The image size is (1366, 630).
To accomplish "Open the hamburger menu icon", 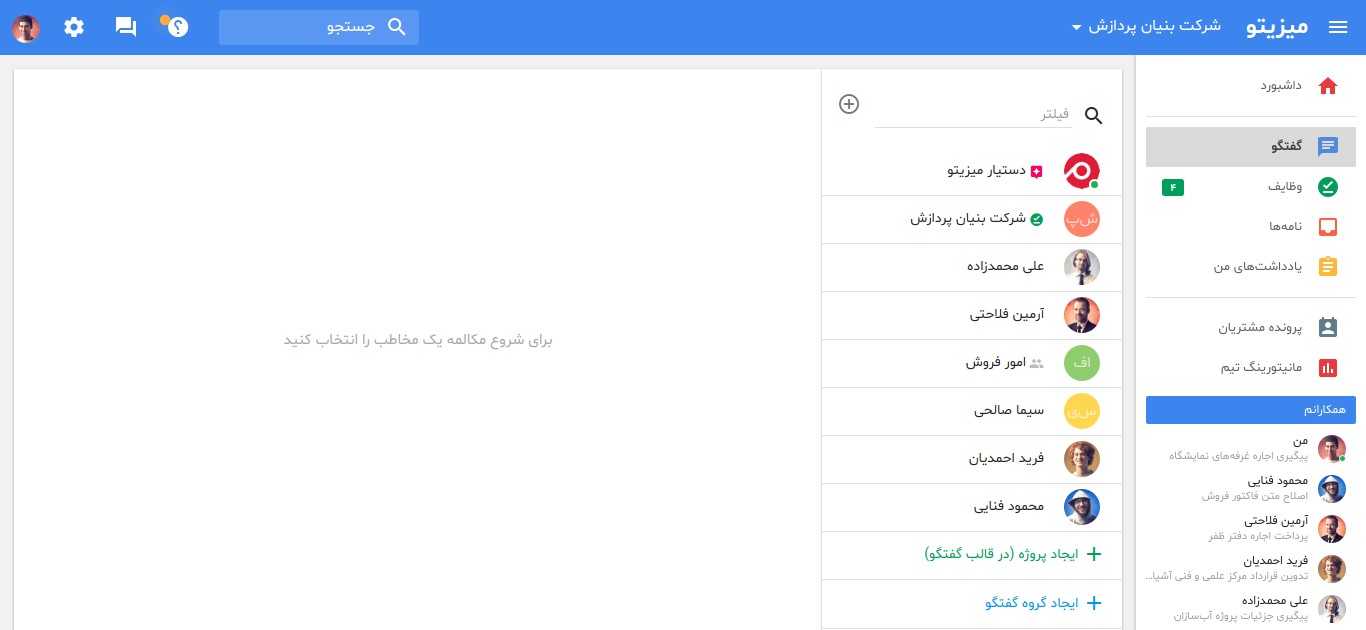I will [x=1338, y=27].
